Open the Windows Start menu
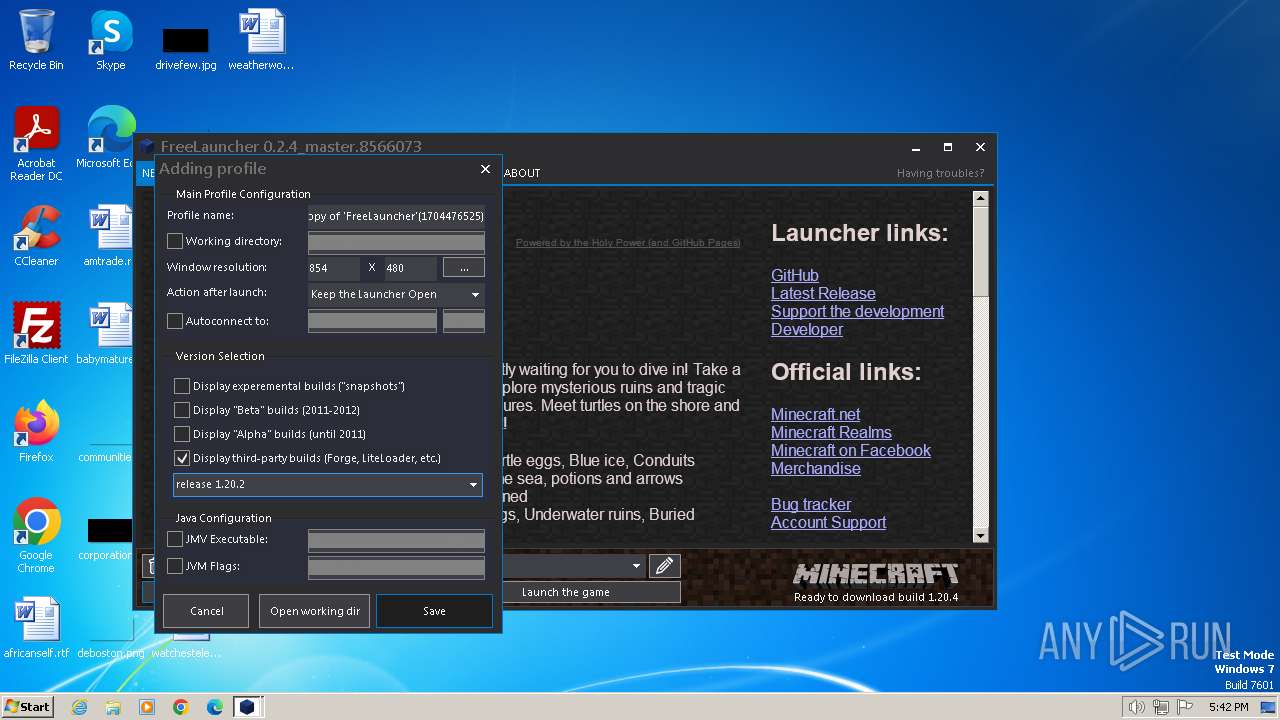The image size is (1280, 720). (27, 707)
